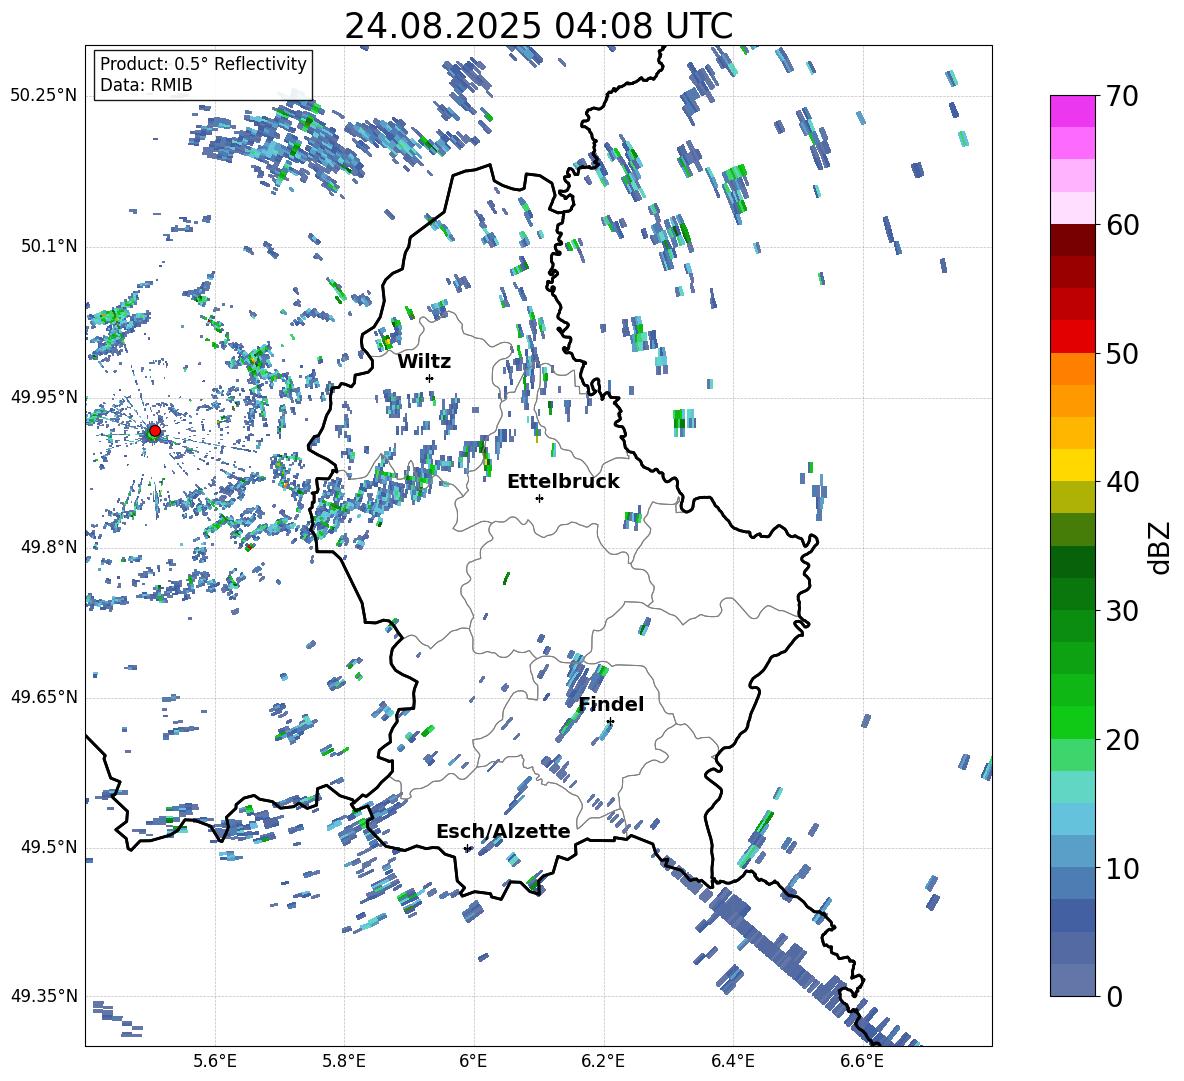Click the 0 colorbar tick label

[x=1114, y=996]
